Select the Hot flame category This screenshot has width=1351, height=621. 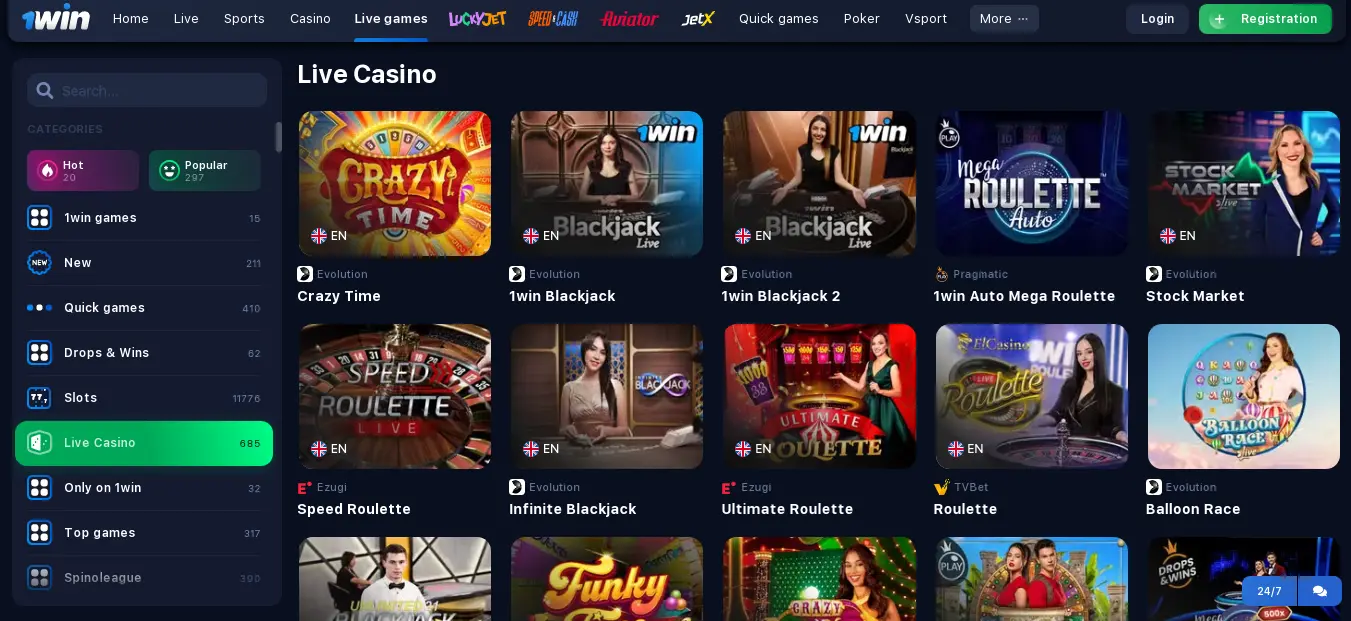(x=83, y=170)
